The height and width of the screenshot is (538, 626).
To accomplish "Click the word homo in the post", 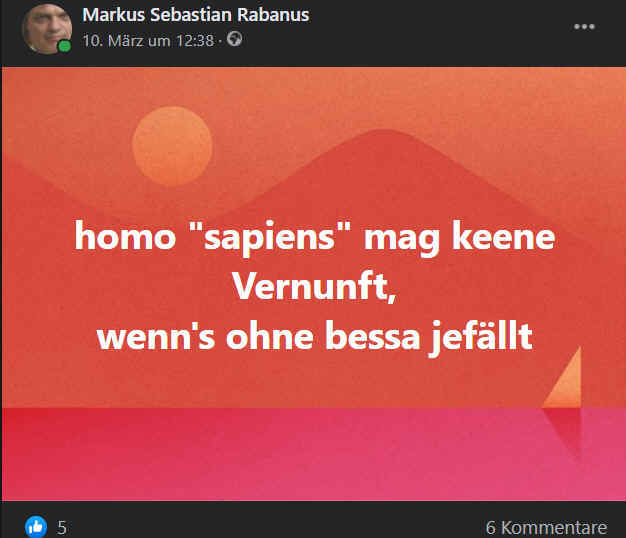I will 125,235.
